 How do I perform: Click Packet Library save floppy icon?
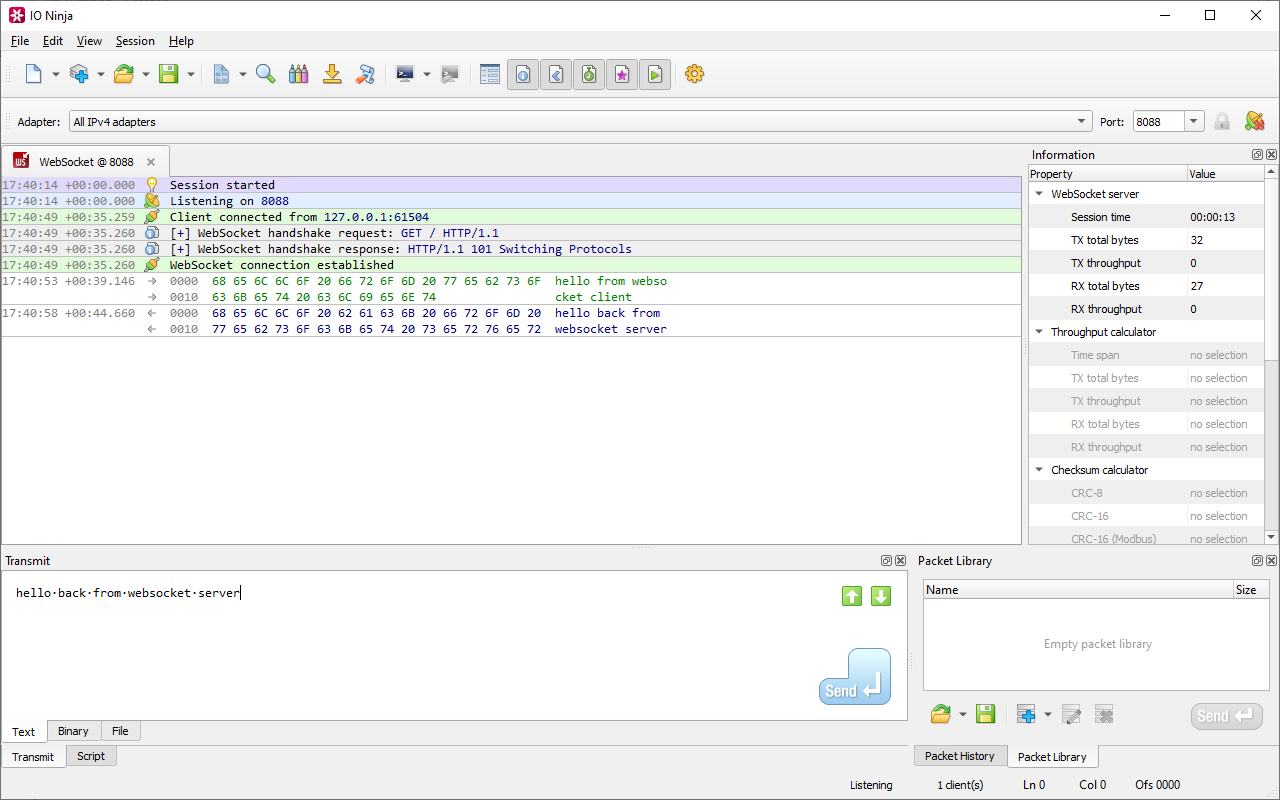[x=985, y=714]
